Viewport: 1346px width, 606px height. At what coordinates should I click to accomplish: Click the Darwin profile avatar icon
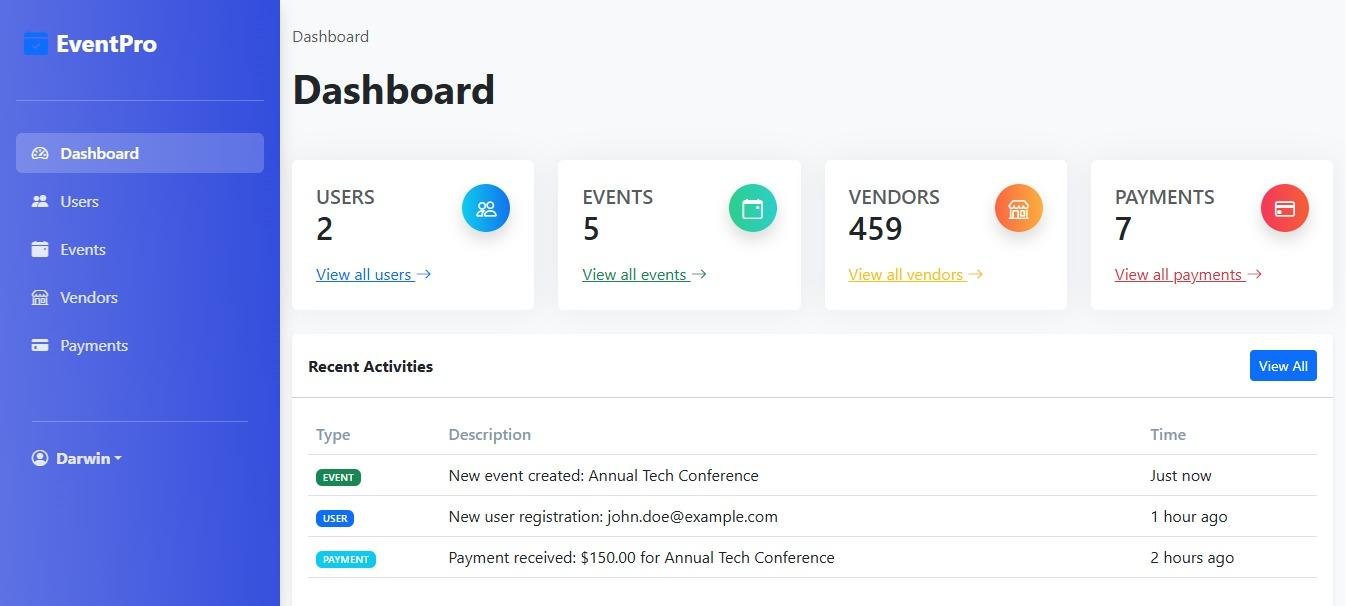tap(40, 458)
